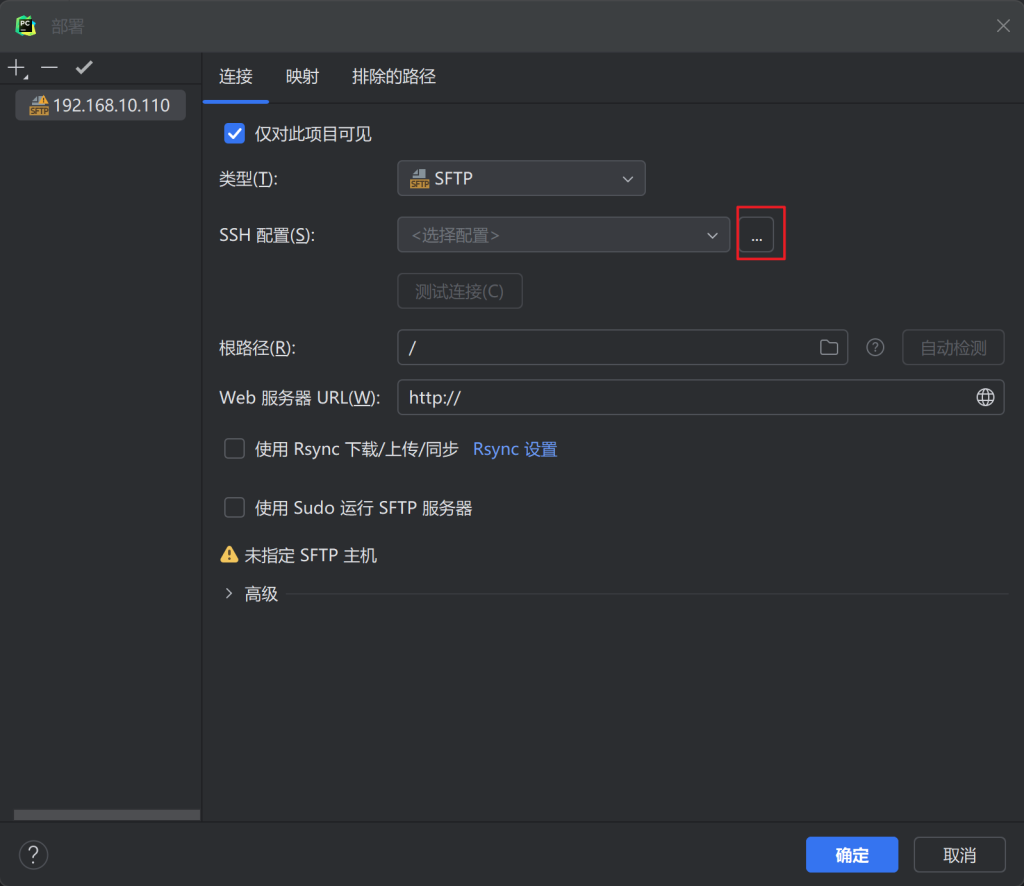Select the 192.168.10.110 server entry
Screen dimensions: 1024x886
[100, 105]
